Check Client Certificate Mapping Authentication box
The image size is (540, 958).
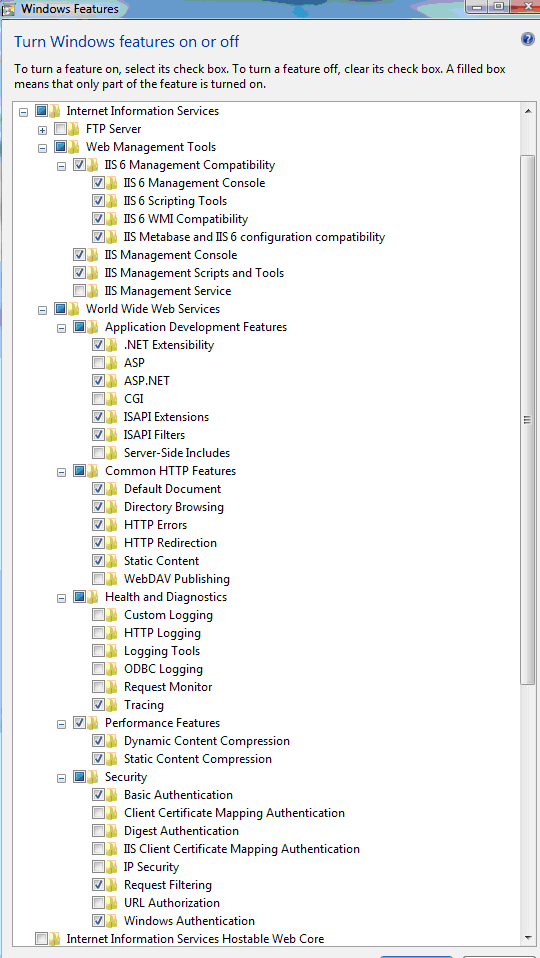[98, 813]
